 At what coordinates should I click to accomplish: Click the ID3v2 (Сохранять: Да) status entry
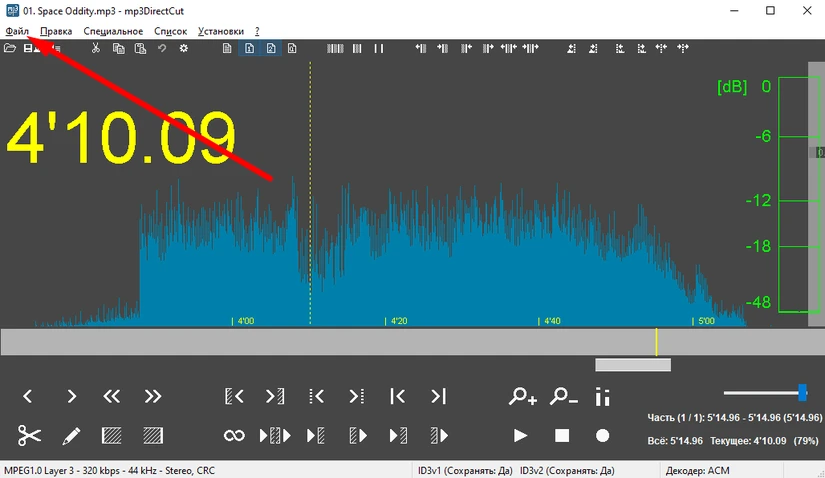(567, 470)
